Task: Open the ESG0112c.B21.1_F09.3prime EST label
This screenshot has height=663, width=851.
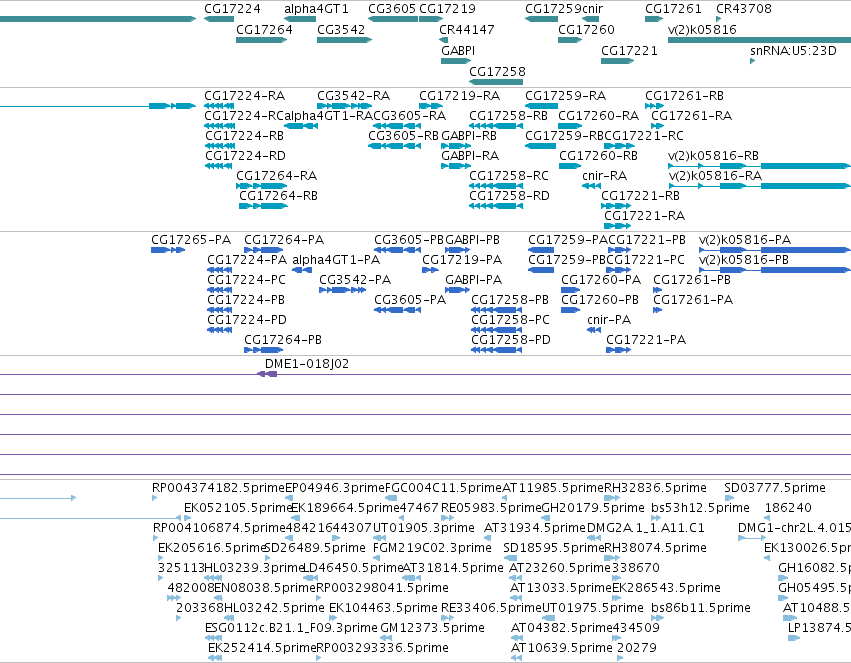Action: coord(291,628)
